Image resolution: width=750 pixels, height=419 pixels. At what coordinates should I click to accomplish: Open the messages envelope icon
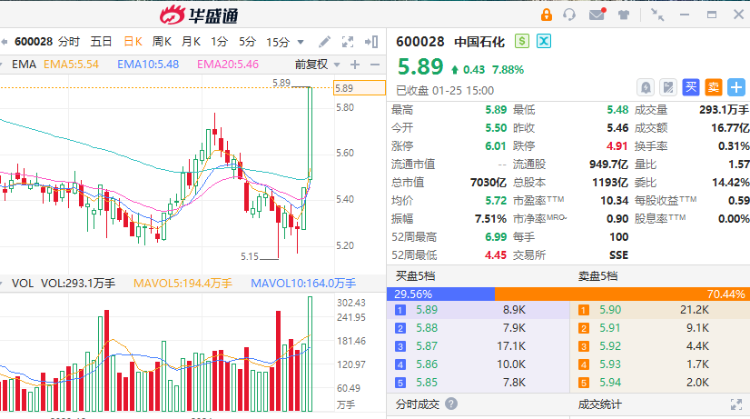597,14
